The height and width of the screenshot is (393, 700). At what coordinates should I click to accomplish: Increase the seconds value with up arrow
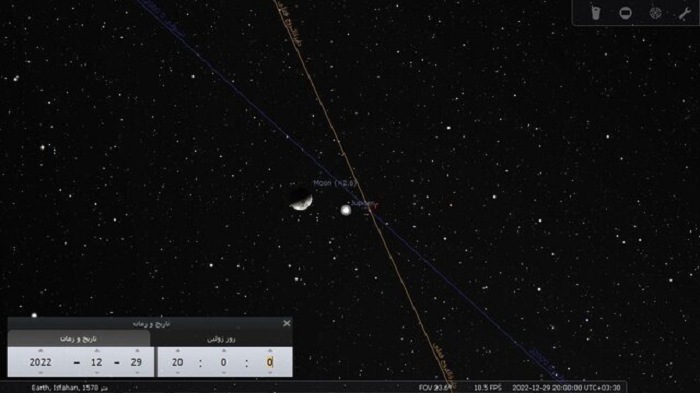pyautogui.click(x=270, y=351)
